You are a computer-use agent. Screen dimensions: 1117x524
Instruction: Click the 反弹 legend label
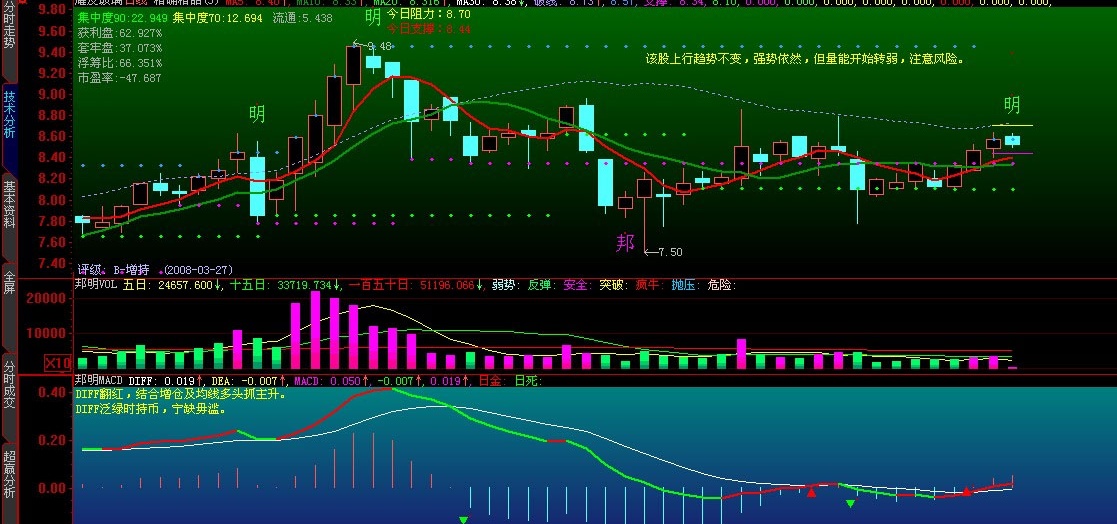click(x=541, y=285)
